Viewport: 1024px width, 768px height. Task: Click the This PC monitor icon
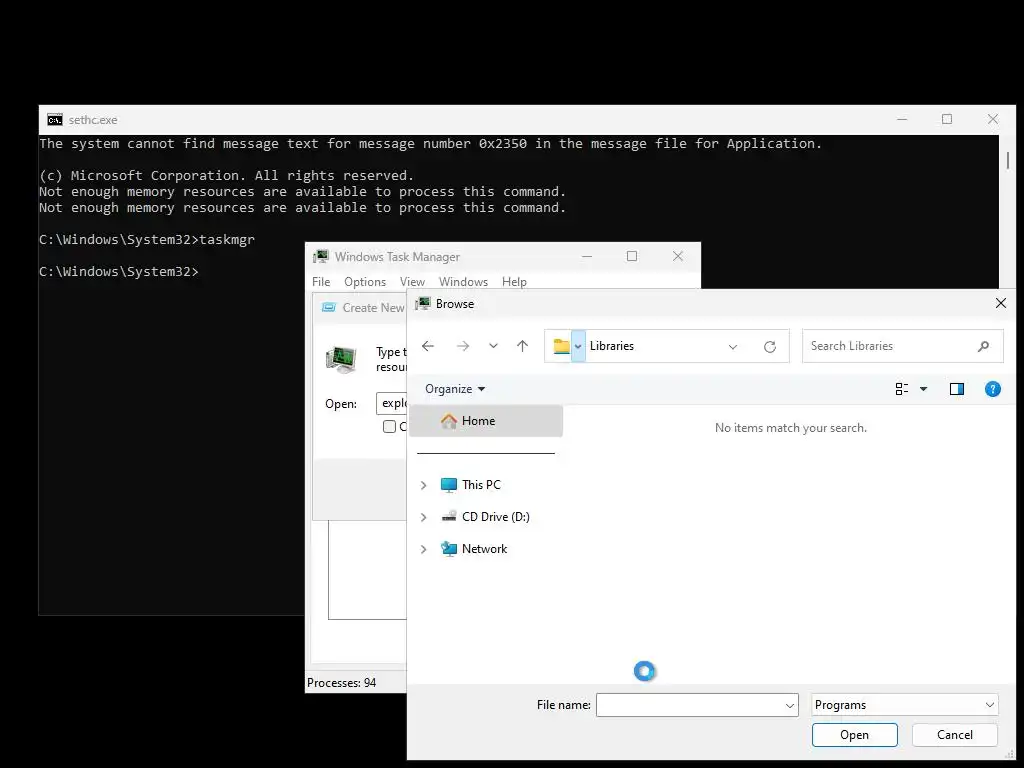(x=449, y=485)
